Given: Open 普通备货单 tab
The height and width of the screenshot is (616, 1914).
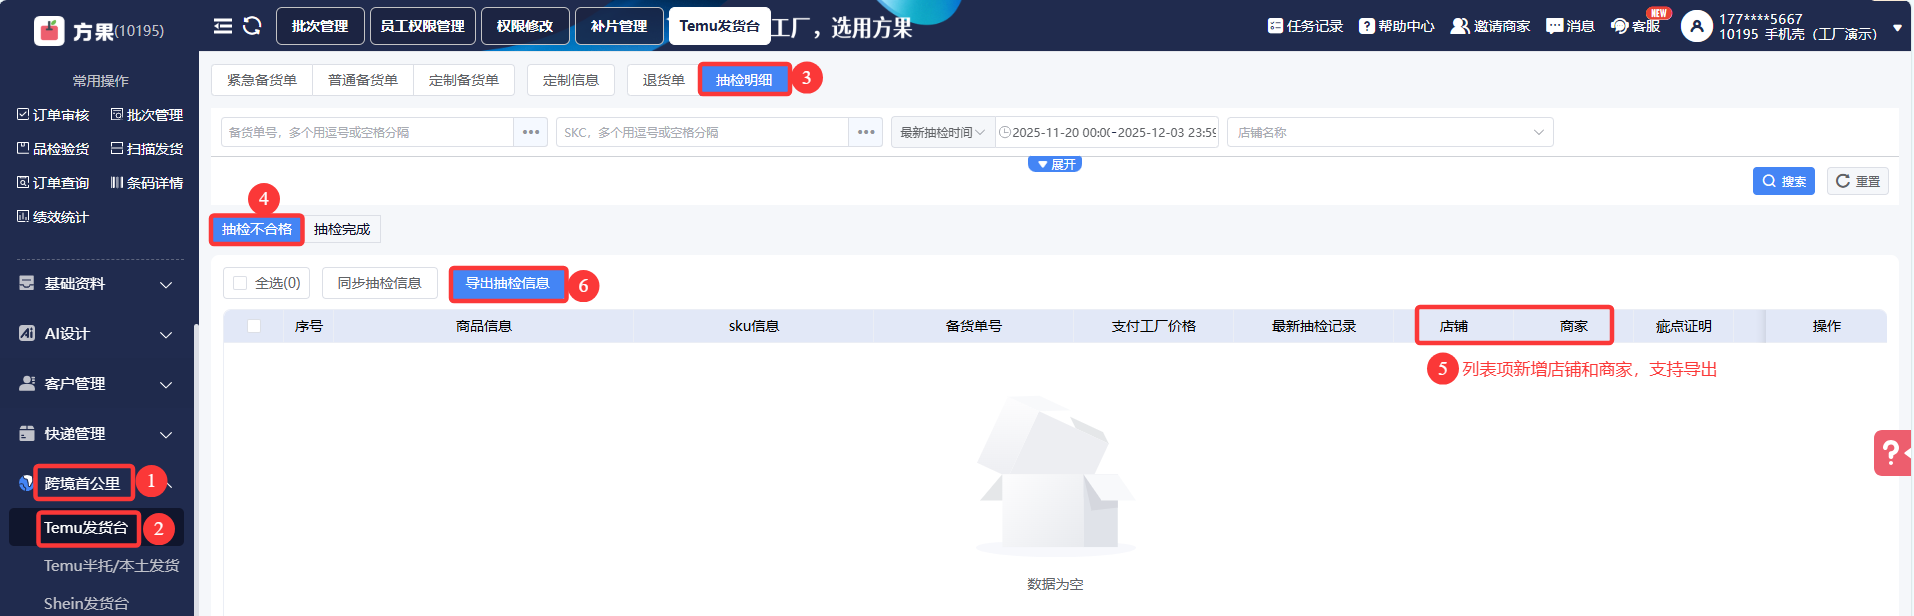Looking at the screenshot, I should point(363,80).
